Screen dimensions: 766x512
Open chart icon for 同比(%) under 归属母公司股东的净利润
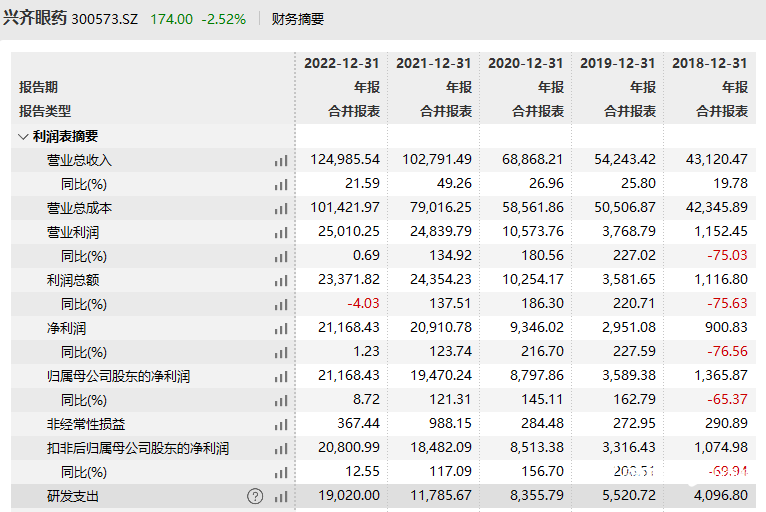[x=281, y=401]
